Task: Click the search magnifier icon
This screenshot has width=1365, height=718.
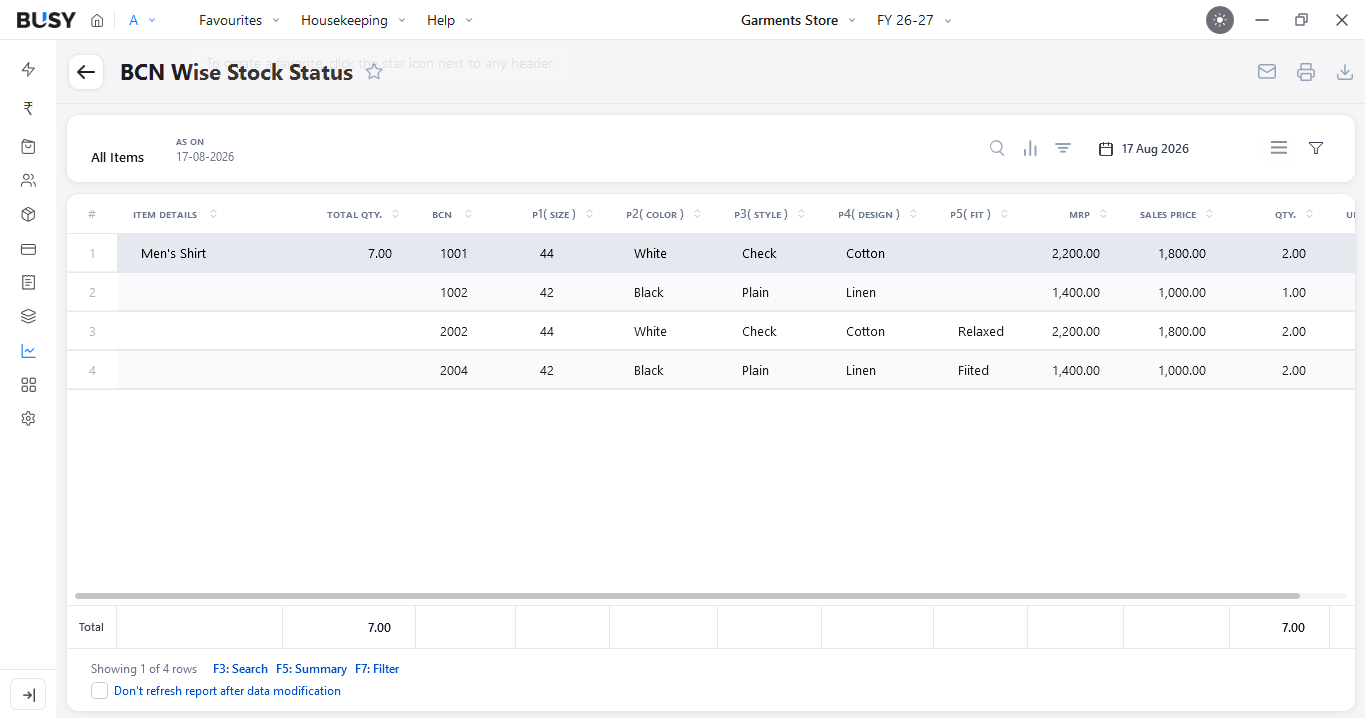Action: pyautogui.click(x=997, y=148)
